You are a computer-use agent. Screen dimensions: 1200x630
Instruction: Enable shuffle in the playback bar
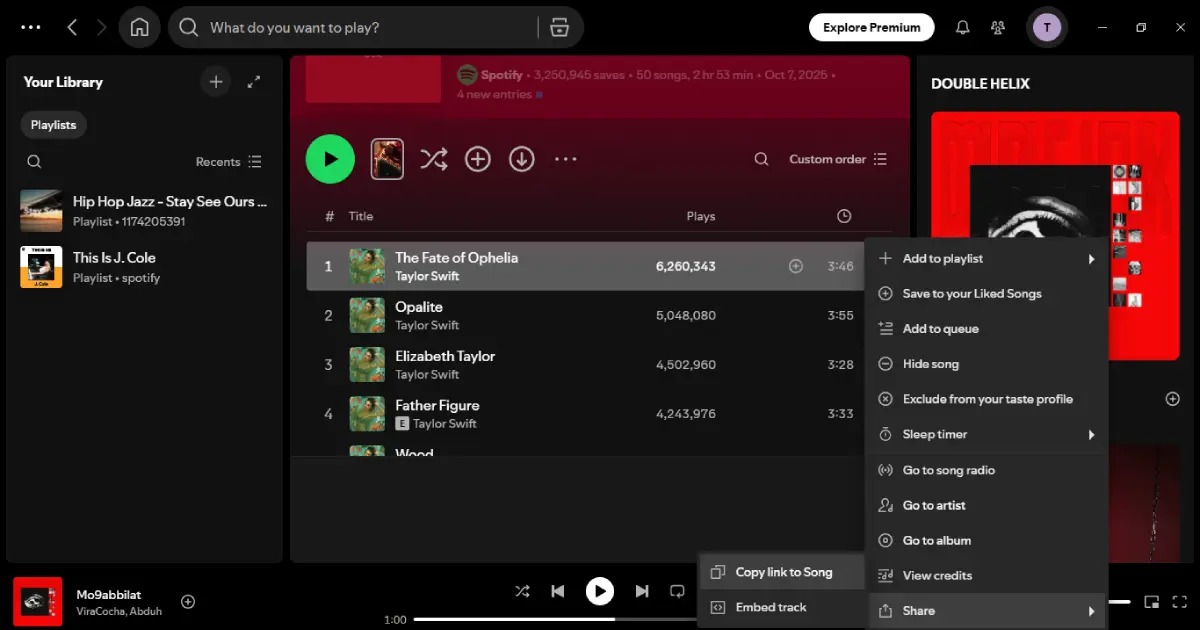point(522,591)
